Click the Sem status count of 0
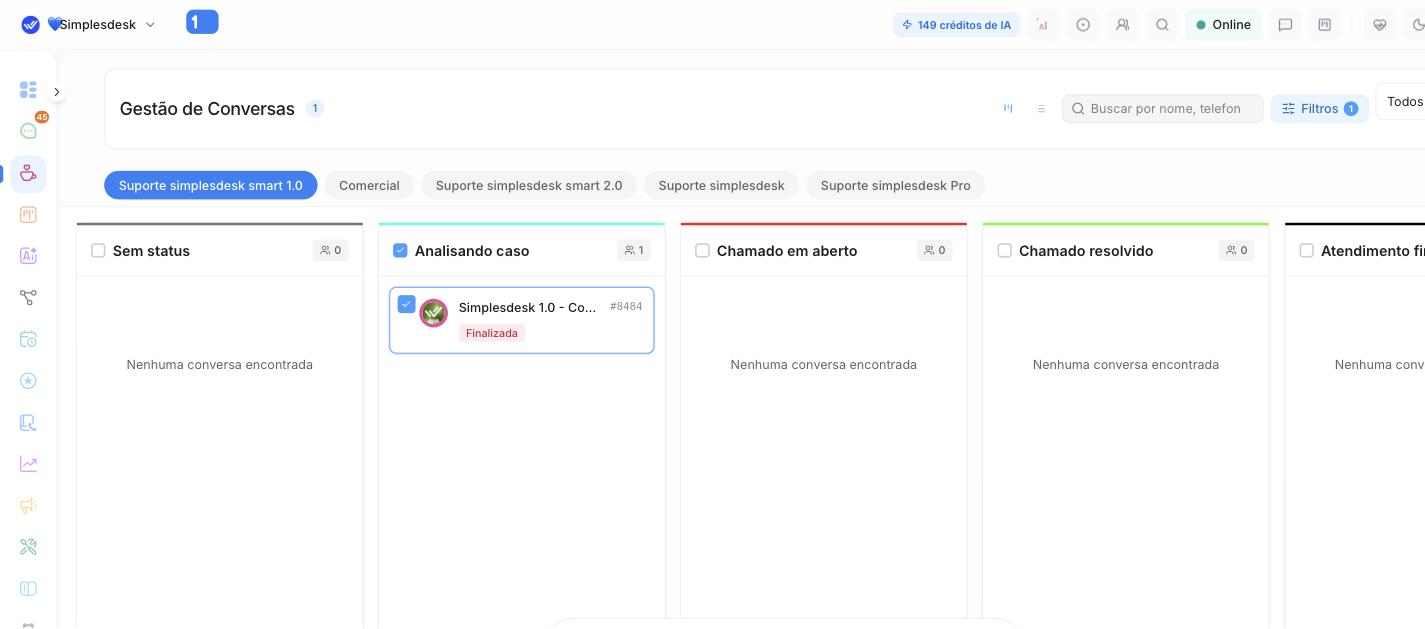This screenshot has height=629, width=1425. 331,251
